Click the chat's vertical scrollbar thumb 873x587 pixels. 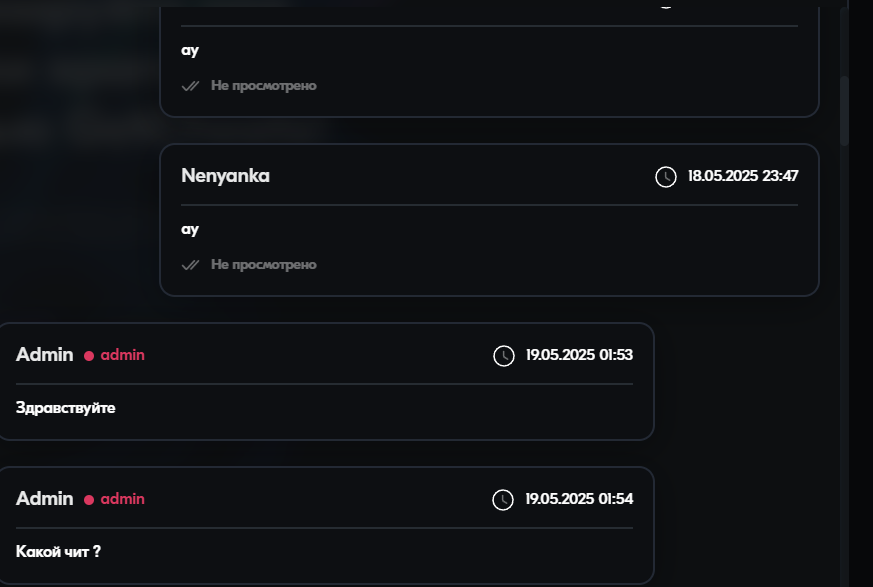[844, 110]
